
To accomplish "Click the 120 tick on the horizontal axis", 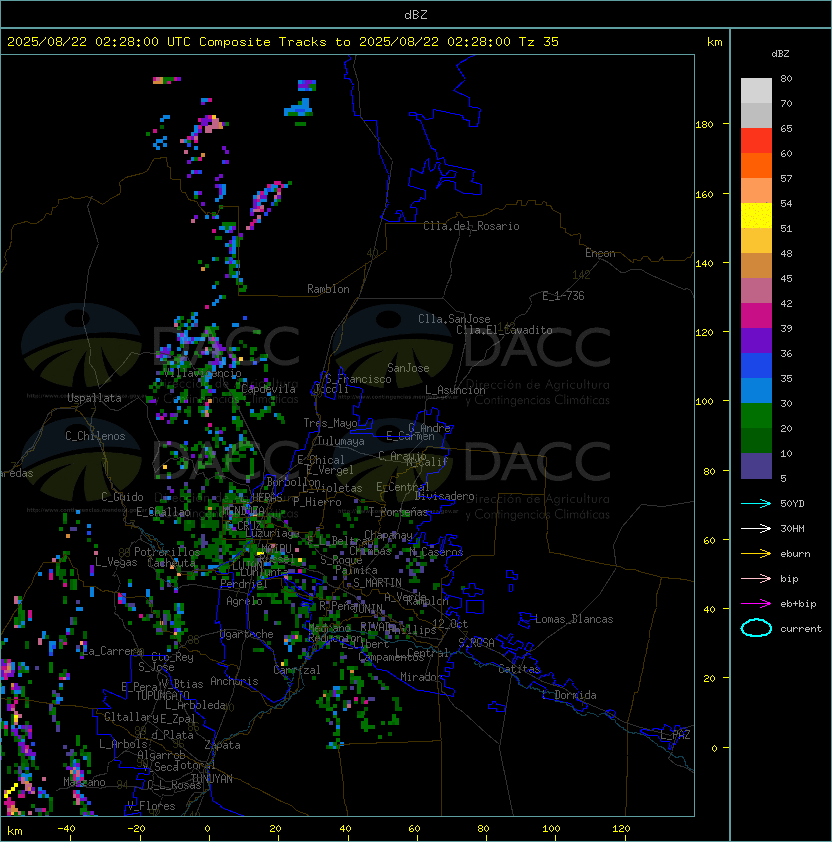I will 621,829.
